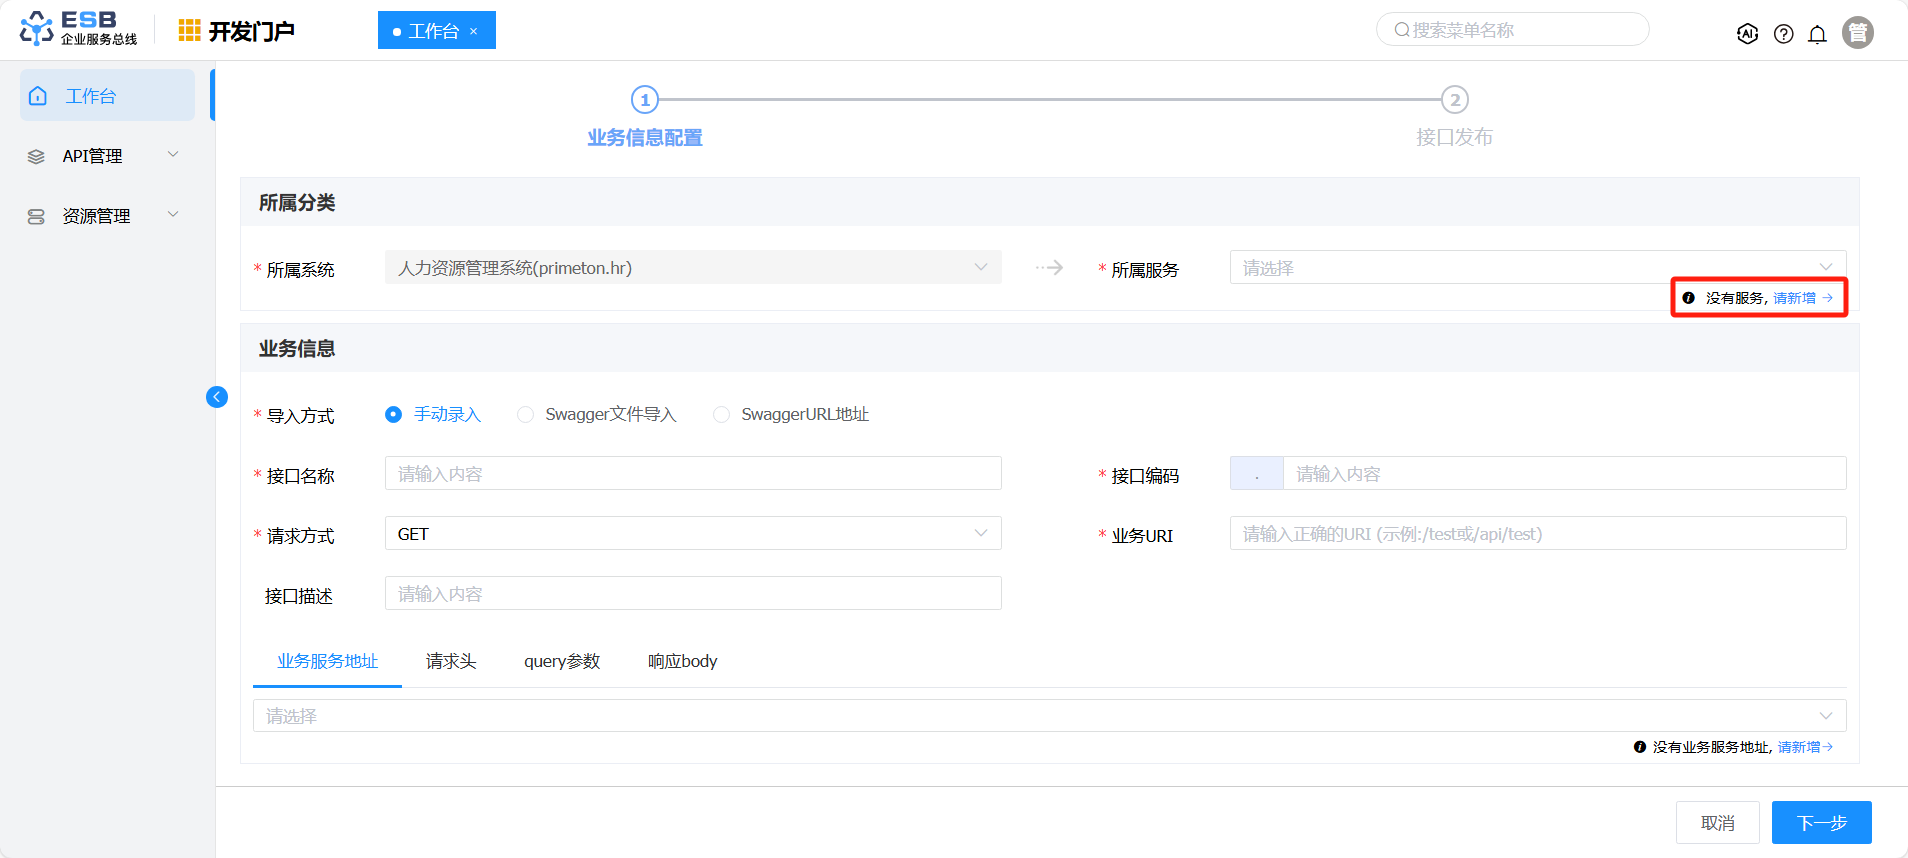1908x858 pixels.
Task: Choose Swagger文件导入 import method
Action: 526,415
